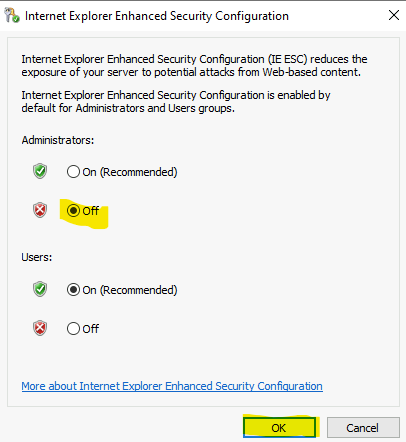Confirm settings with the OK button

(x=279, y=428)
